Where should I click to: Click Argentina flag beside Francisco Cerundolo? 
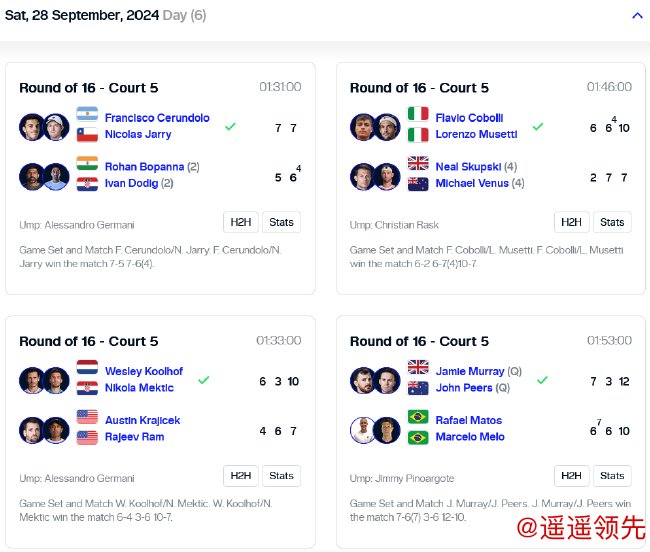pyautogui.click(x=87, y=116)
